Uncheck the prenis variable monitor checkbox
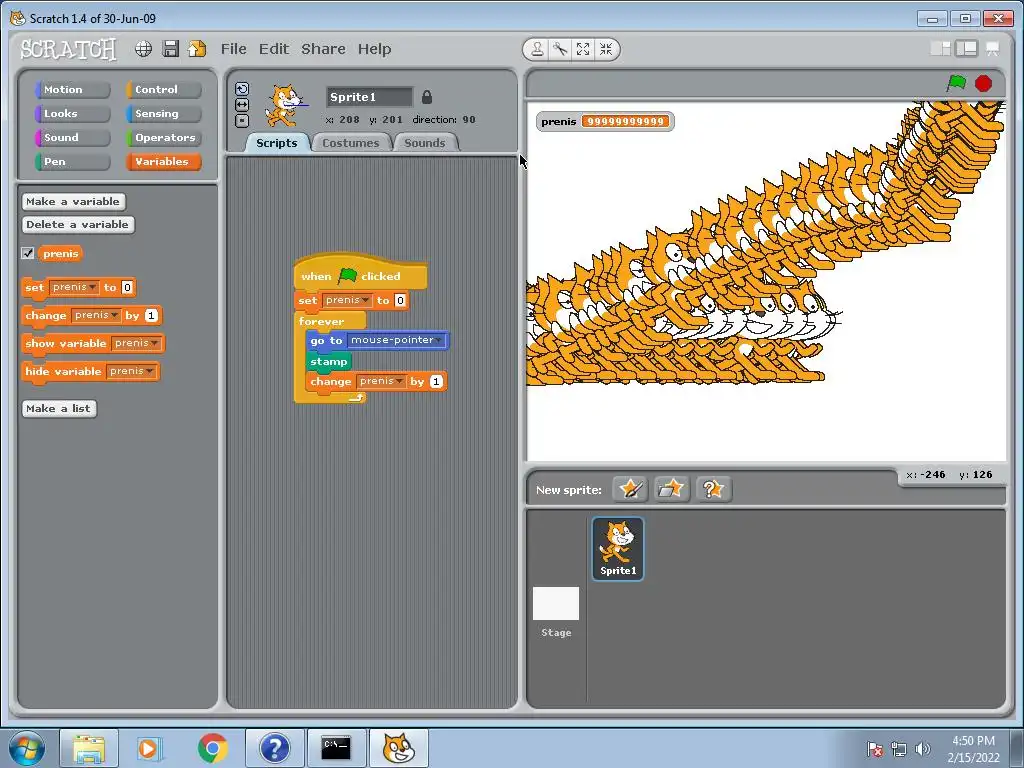The image size is (1024, 768). click(x=28, y=253)
